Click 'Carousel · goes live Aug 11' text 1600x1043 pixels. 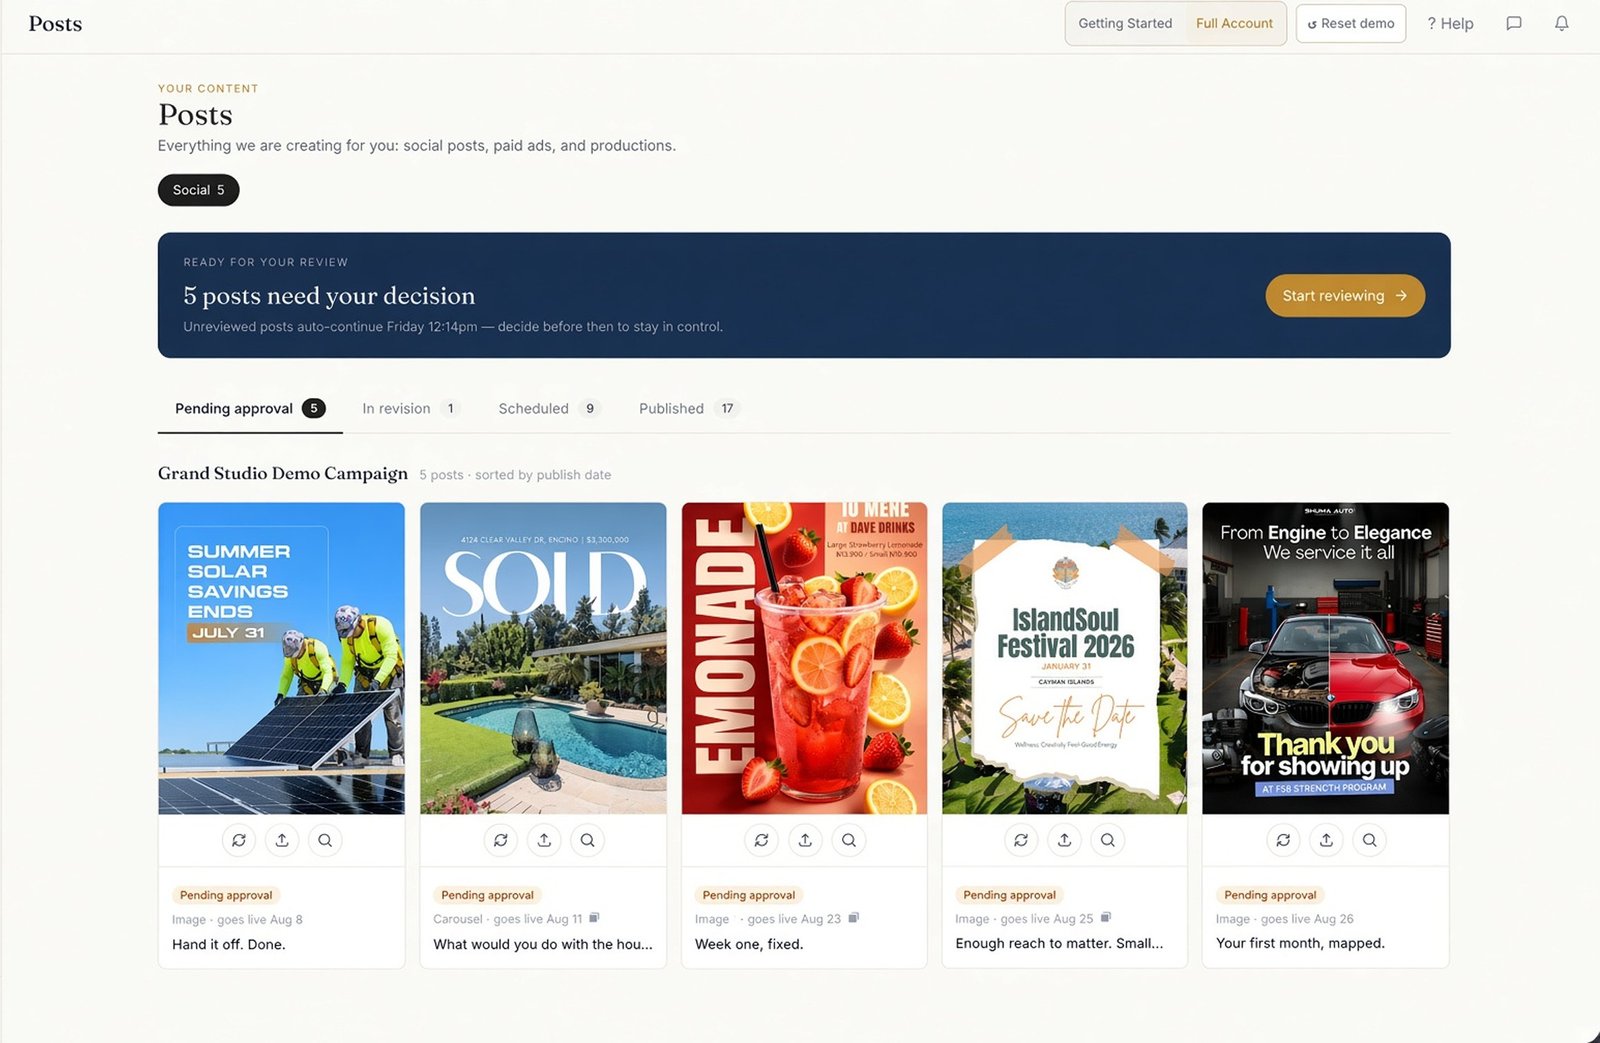[508, 919]
